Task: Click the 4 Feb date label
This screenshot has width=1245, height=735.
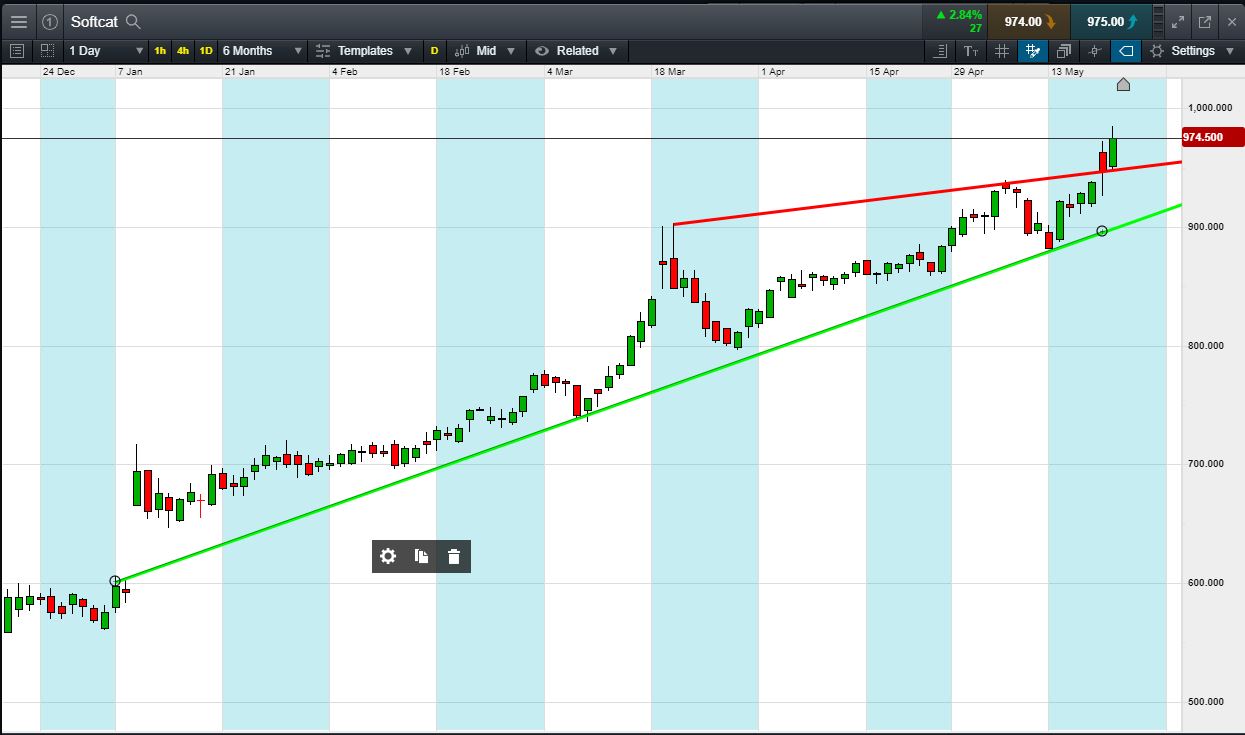Action: pos(344,72)
